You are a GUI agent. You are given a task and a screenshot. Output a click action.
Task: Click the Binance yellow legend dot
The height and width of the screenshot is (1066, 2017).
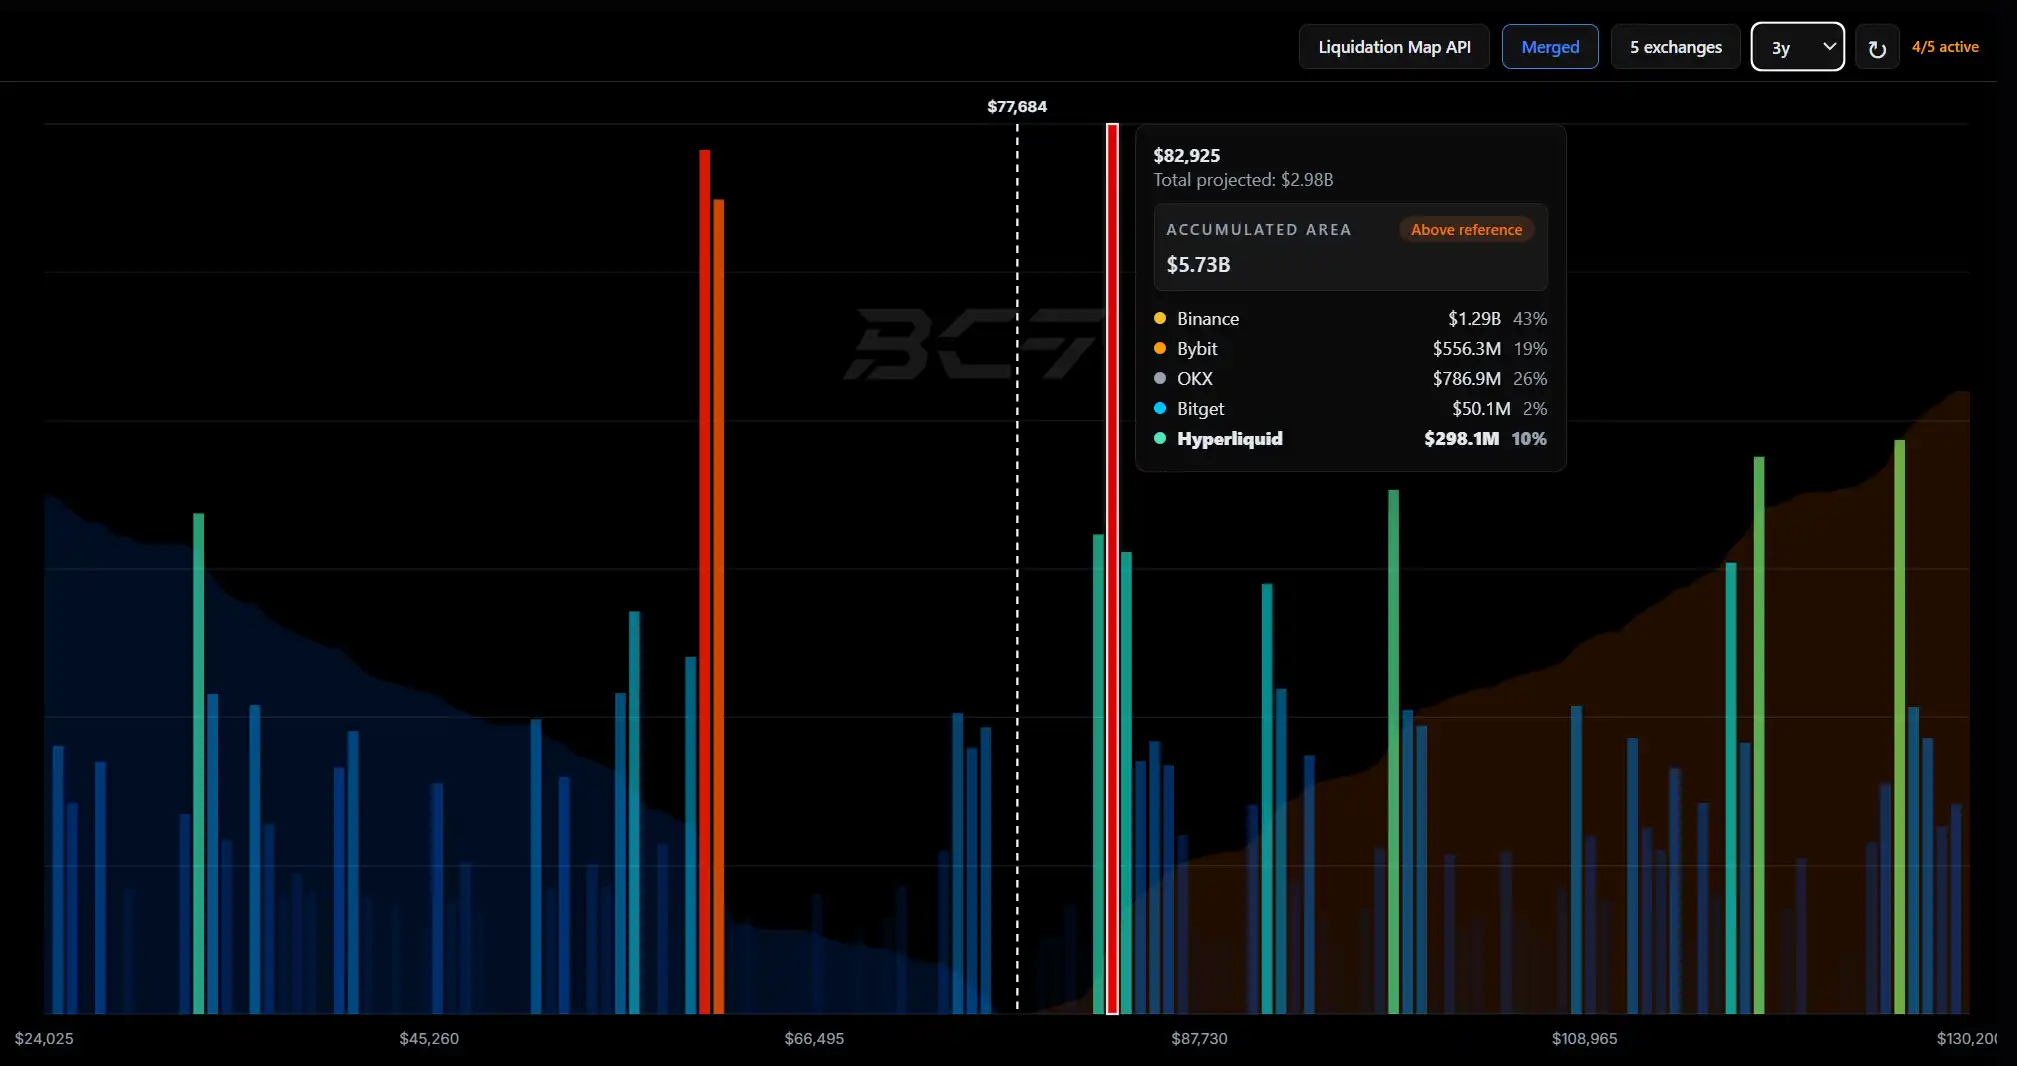pos(1160,318)
